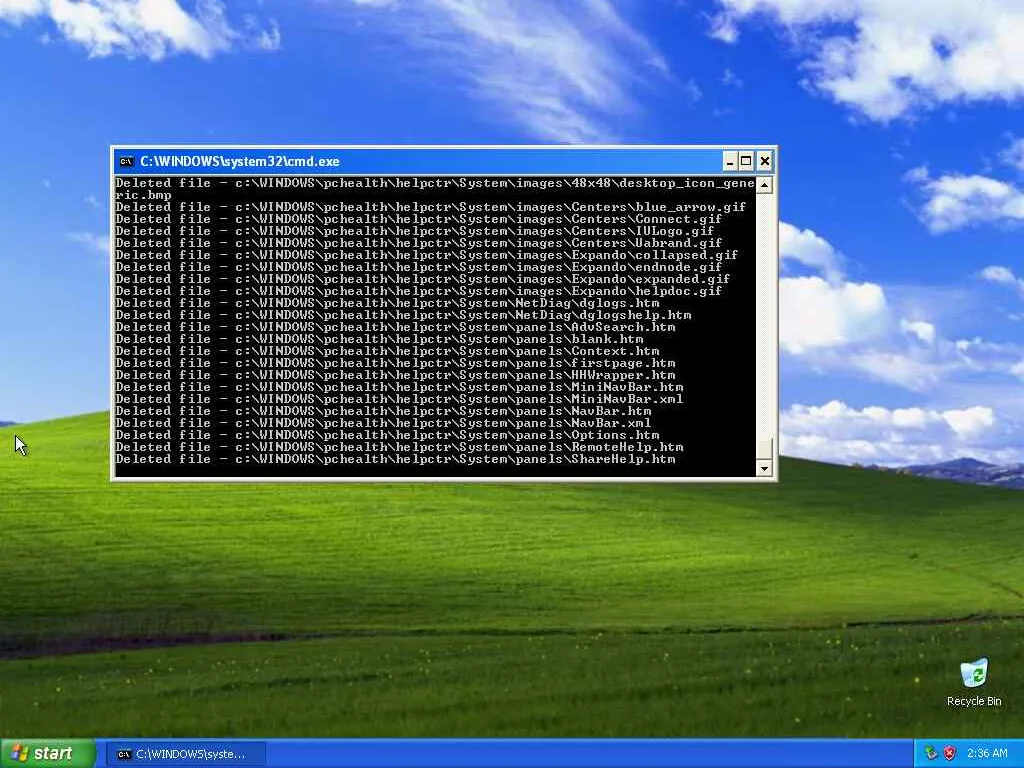Image resolution: width=1024 pixels, height=768 pixels.
Task: Select the cmd.exe taskbar button
Action: pyautogui.click(x=186, y=754)
